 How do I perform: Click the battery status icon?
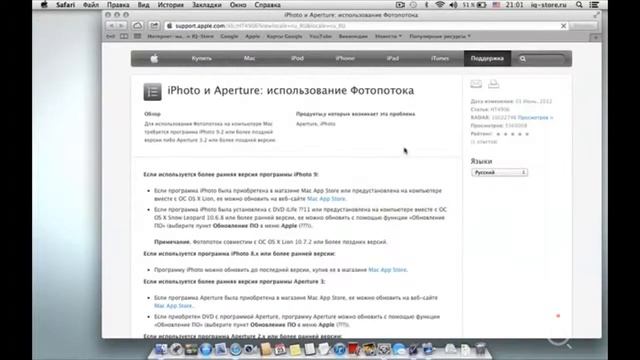482,5
